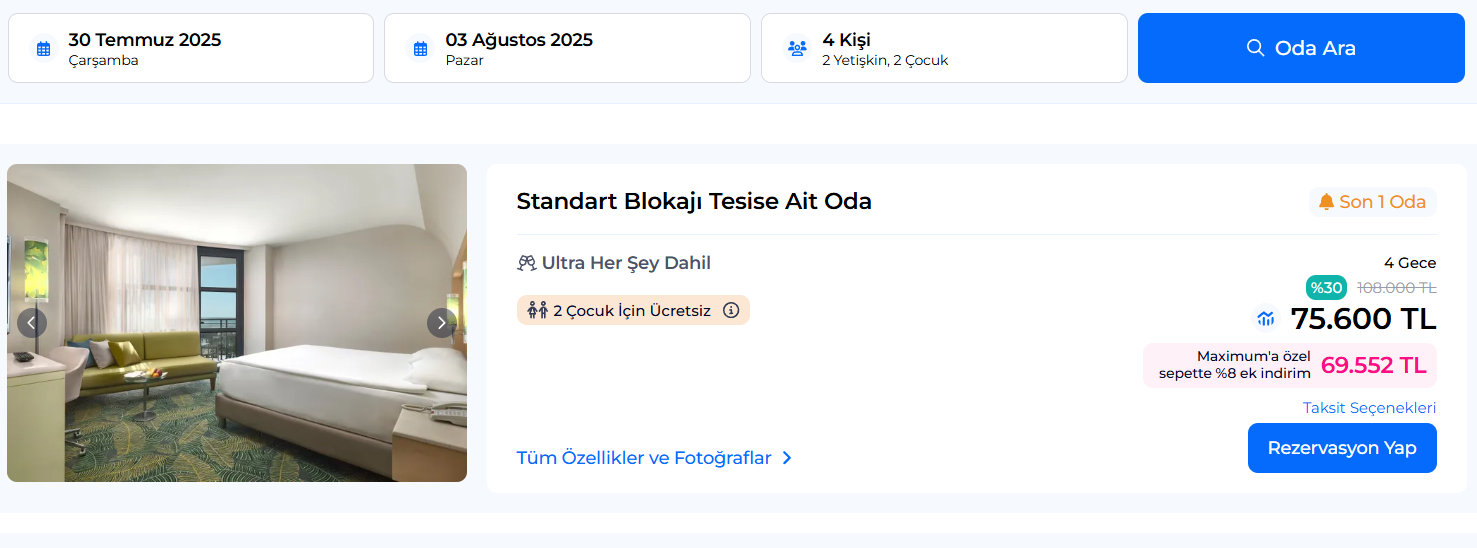This screenshot has width=1477, height=548.
Task: Click the check-out calendar icon
Action: click(x=420, y=48)
